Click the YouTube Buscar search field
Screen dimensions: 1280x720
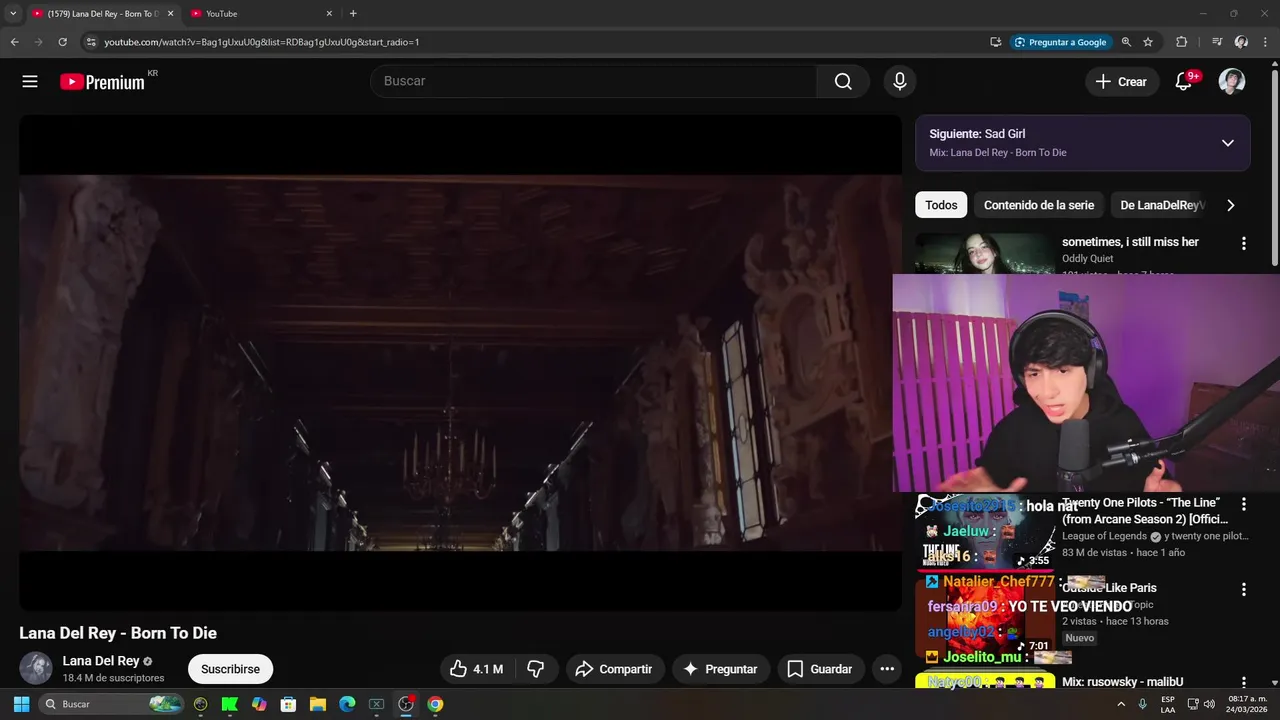593,82
